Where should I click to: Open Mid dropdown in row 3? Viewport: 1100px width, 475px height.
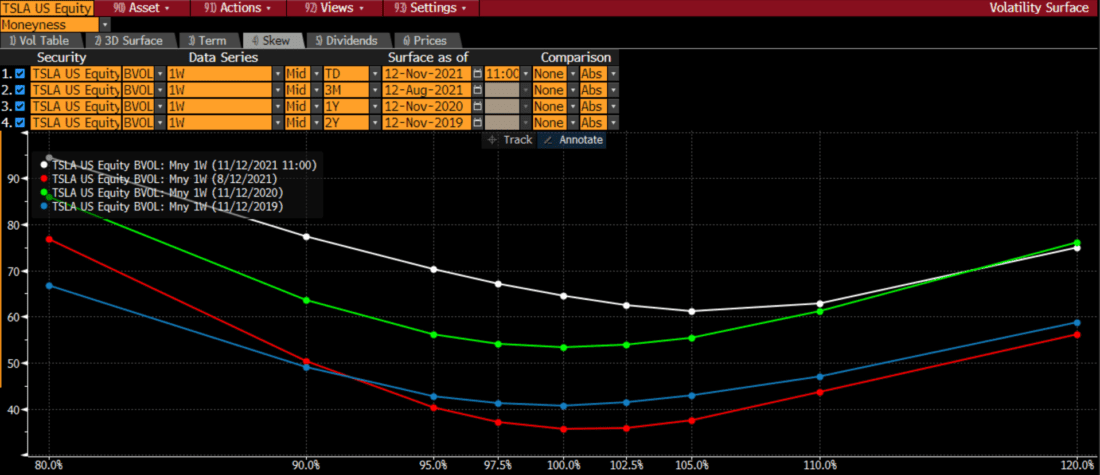click(x=315, y=107)
